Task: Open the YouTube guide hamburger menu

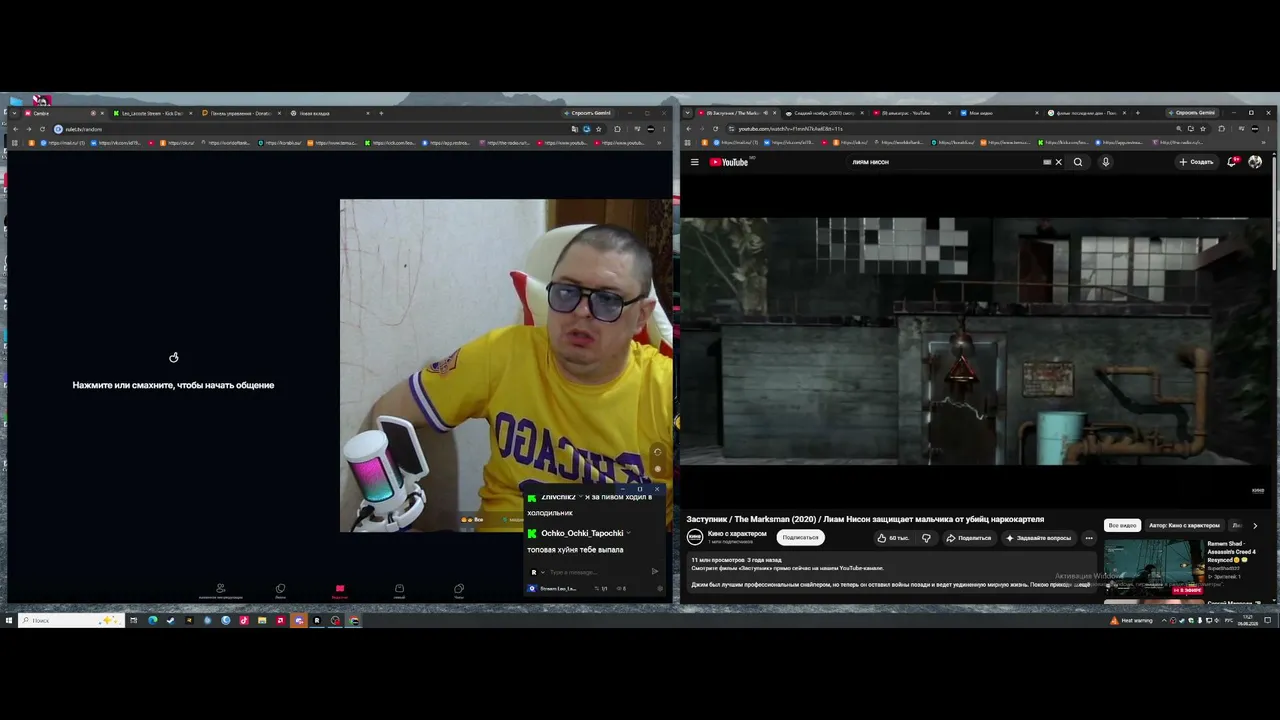Action: pos(694,162)
